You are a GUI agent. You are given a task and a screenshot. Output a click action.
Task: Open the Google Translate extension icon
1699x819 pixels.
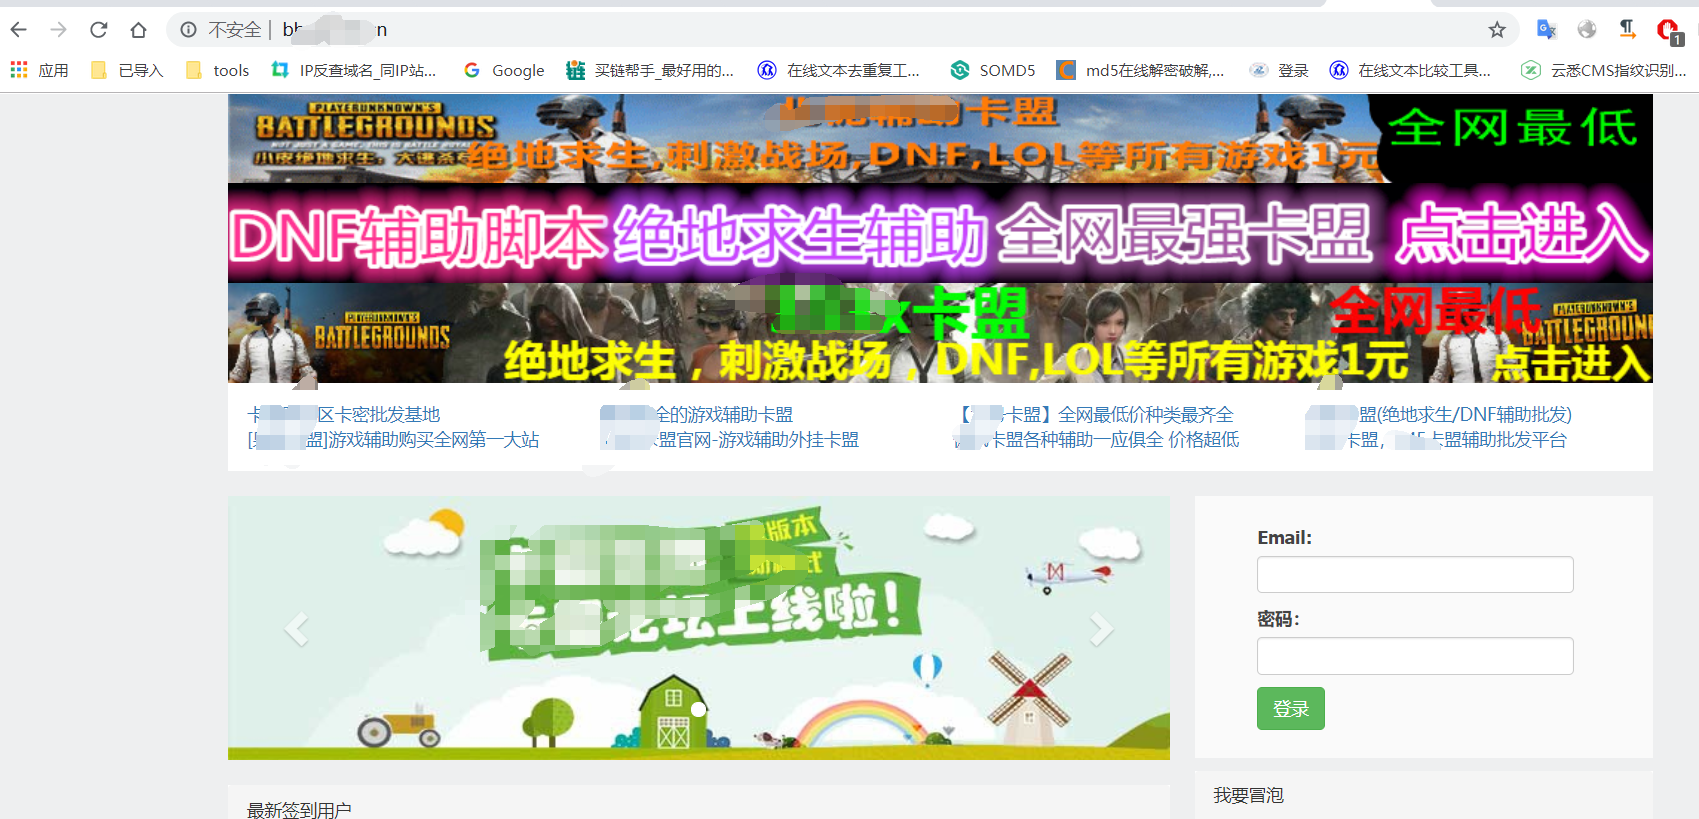(x=1546, y=30)
